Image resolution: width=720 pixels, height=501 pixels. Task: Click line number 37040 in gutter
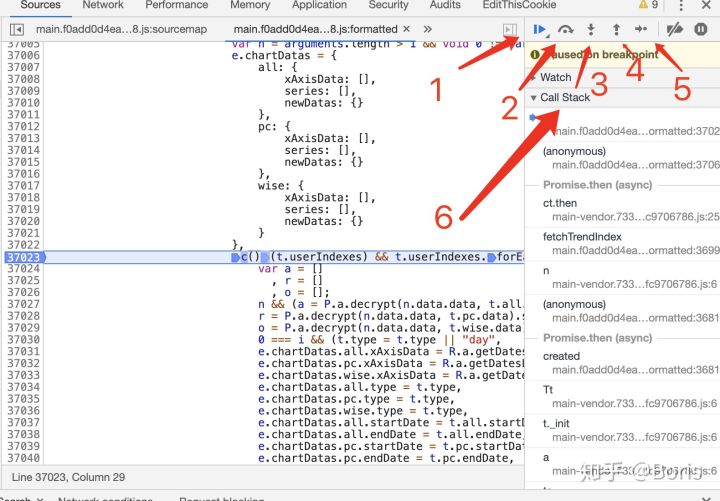pyautogui.click(x=24, y=458)
